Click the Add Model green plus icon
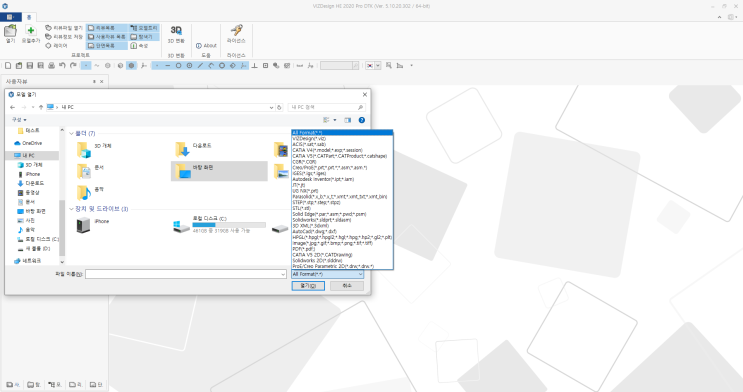743x392 pixels. (x=31, y=31)
